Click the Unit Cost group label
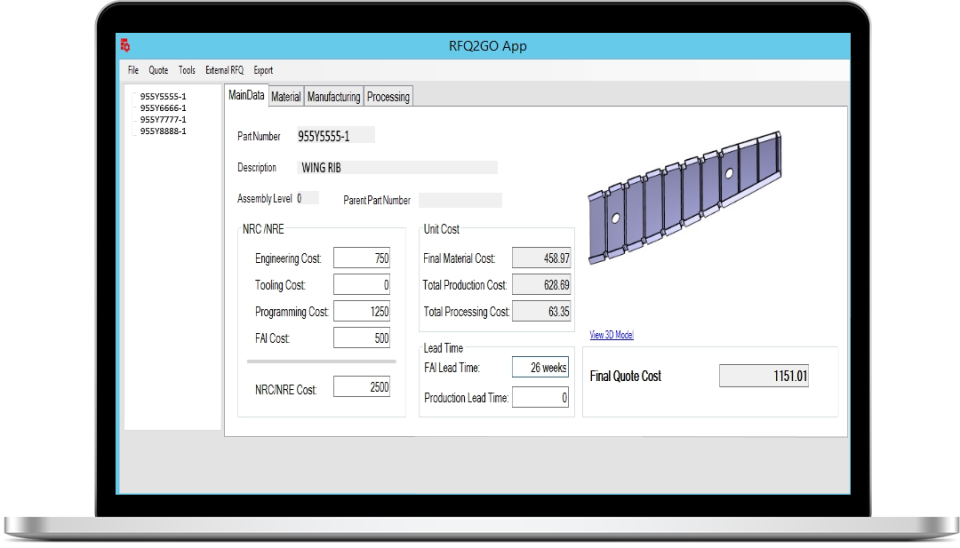 pos(441,229)
